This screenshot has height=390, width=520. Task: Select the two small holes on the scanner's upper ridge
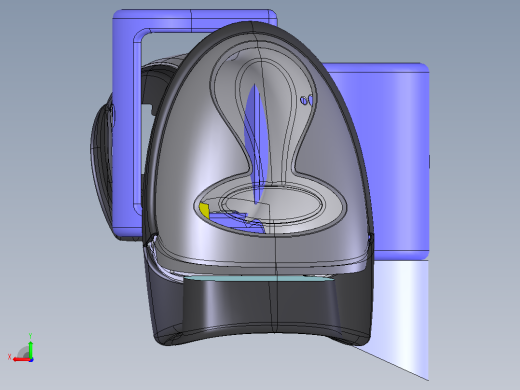[x=307, y=100]
